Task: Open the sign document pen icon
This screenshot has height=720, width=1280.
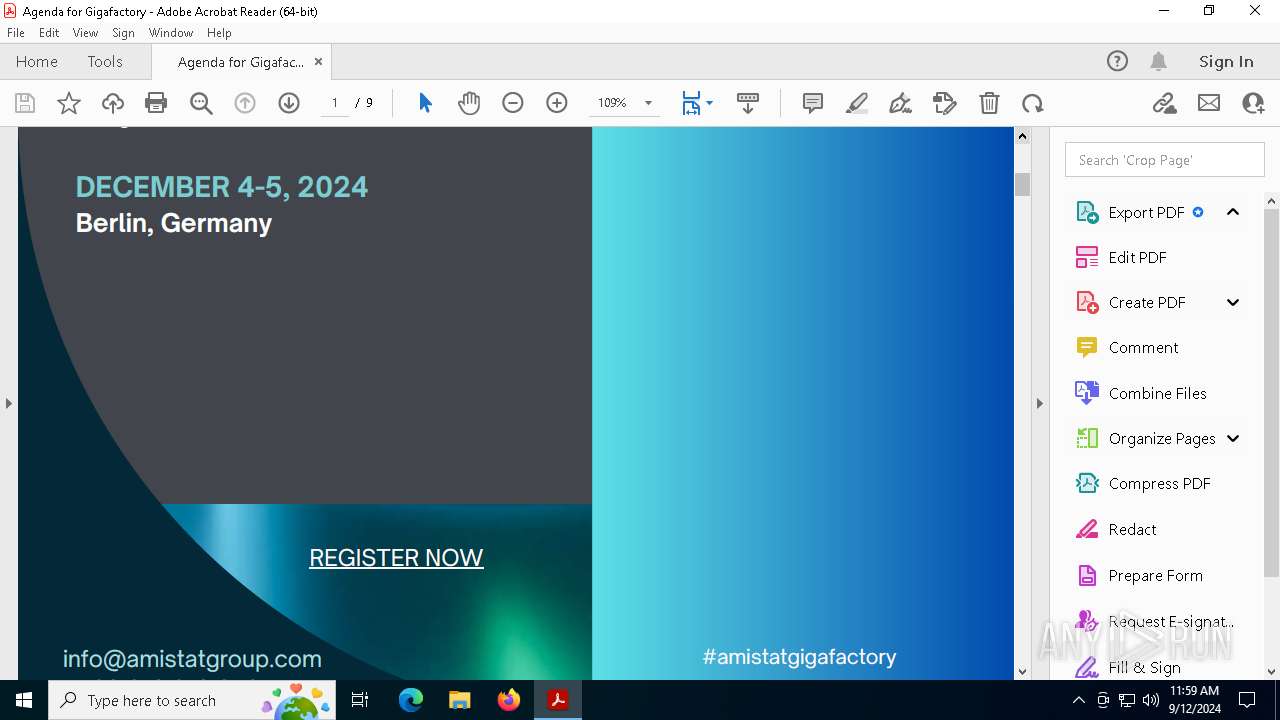Action: point(900,103)
